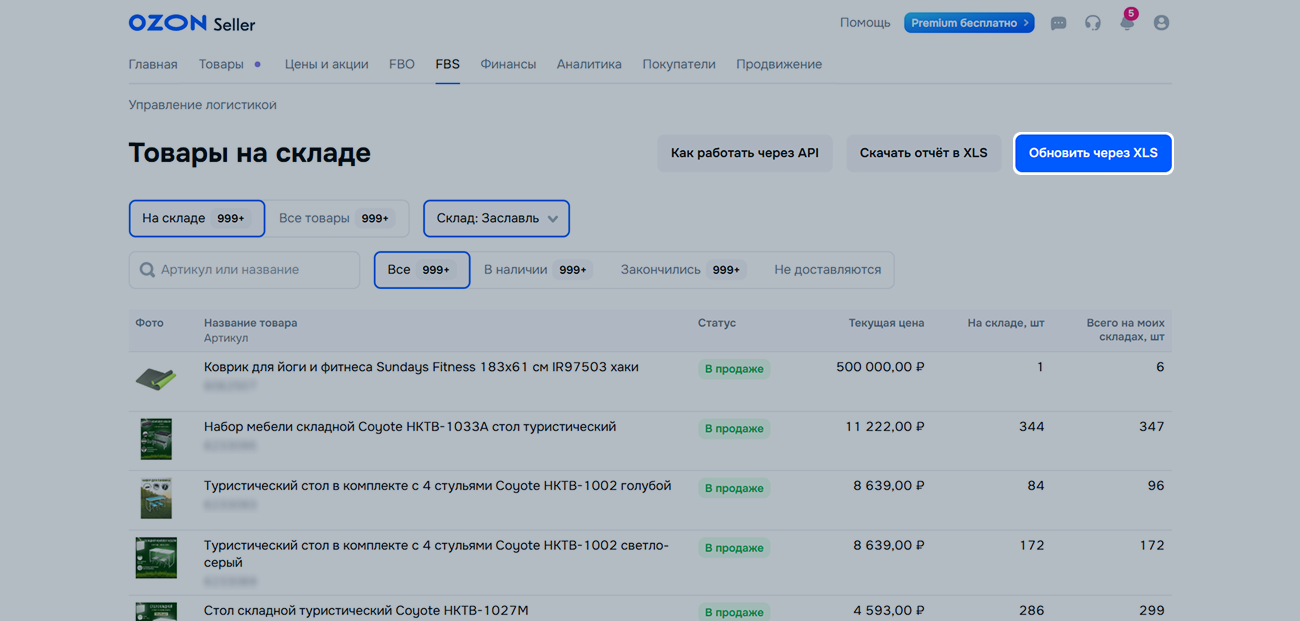The height and width of the screenshot is (621, 1300).
Task: Open the chat messages icon
Action: (1058, 23)
